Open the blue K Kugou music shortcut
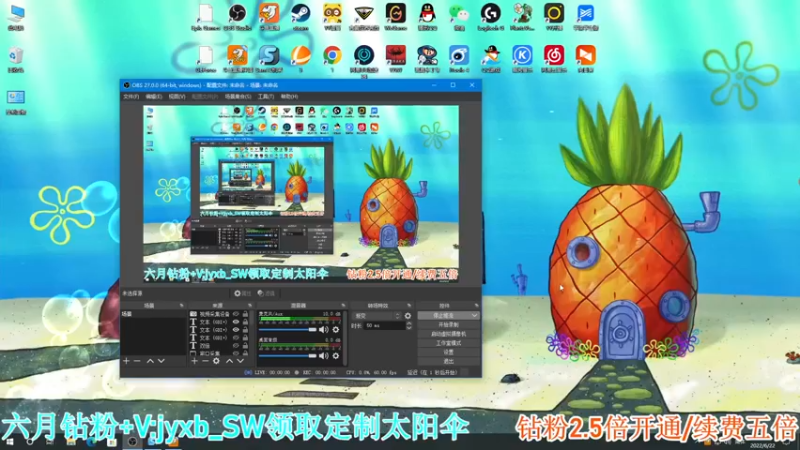The image size is (800, 450). tap(522, 59)
